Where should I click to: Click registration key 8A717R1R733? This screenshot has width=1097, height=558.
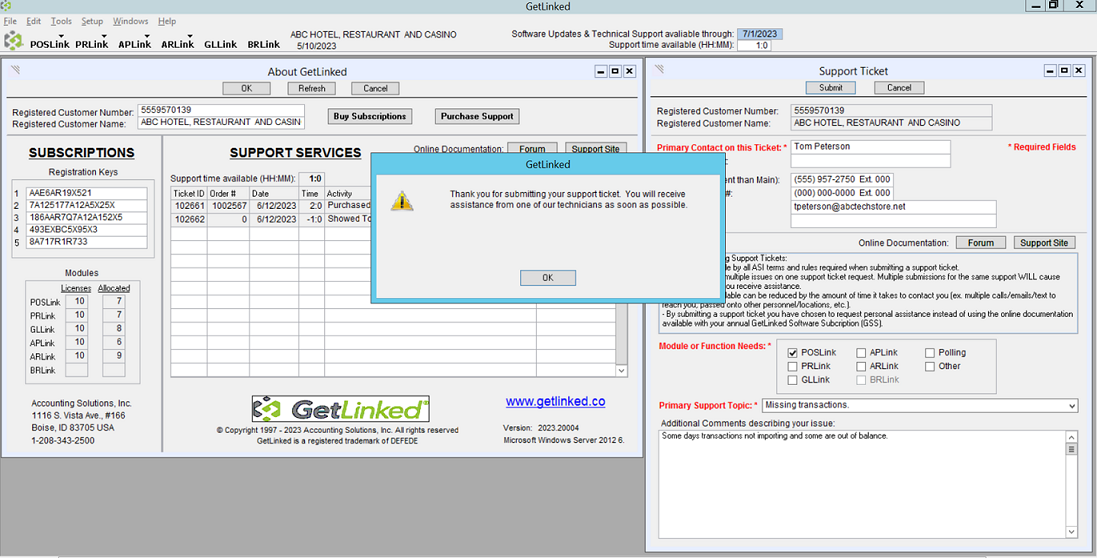tap(86, 242)
